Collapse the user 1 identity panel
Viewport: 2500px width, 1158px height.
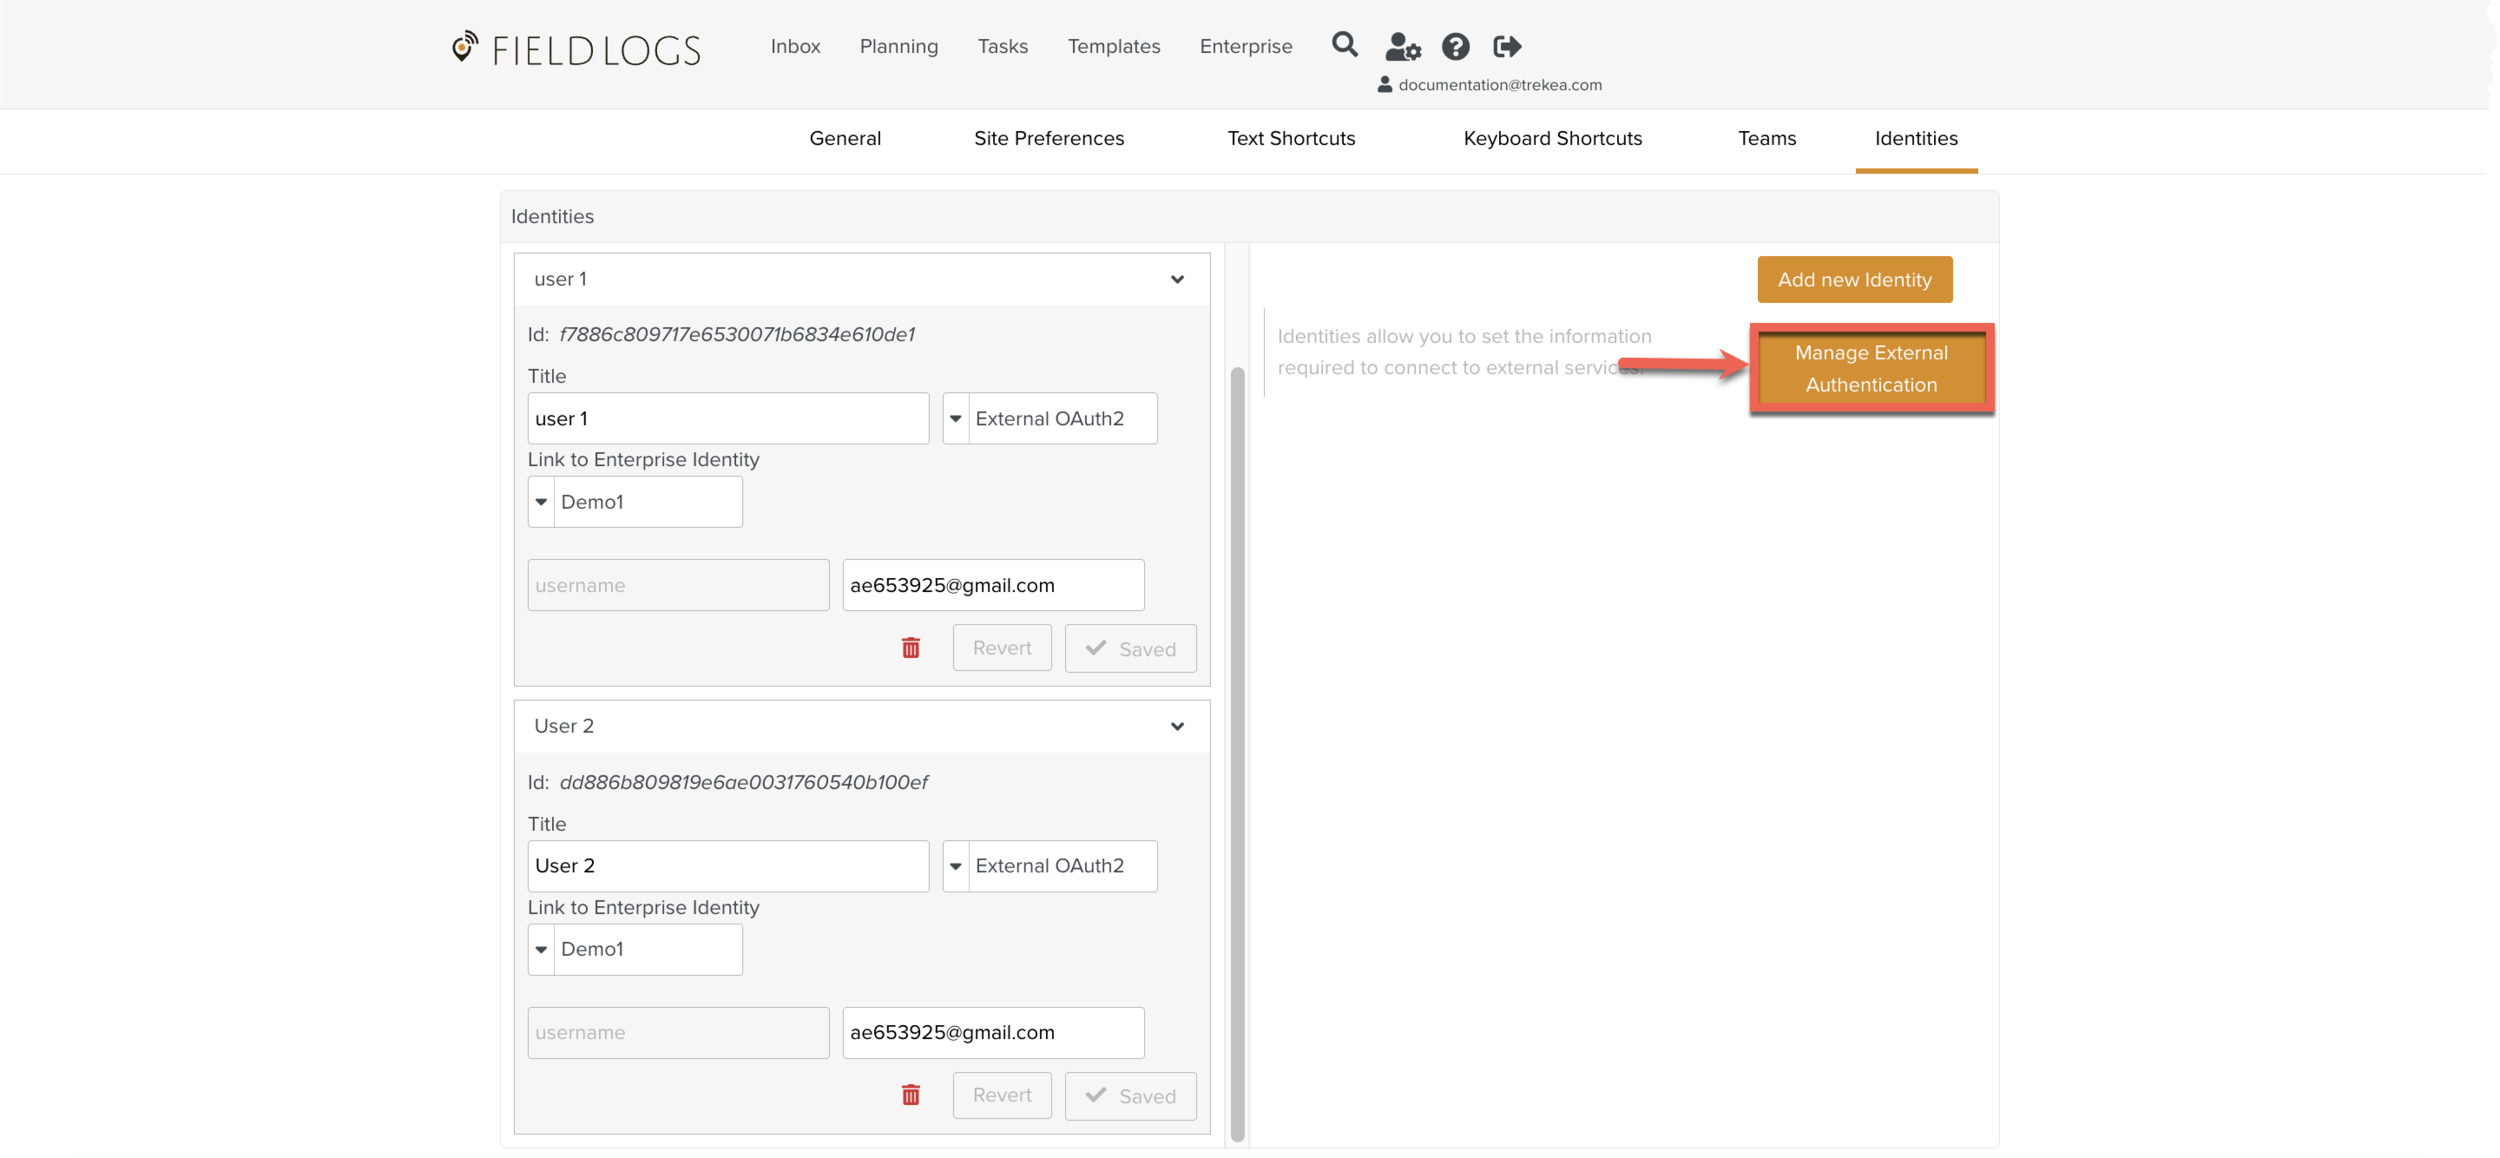1177,279
